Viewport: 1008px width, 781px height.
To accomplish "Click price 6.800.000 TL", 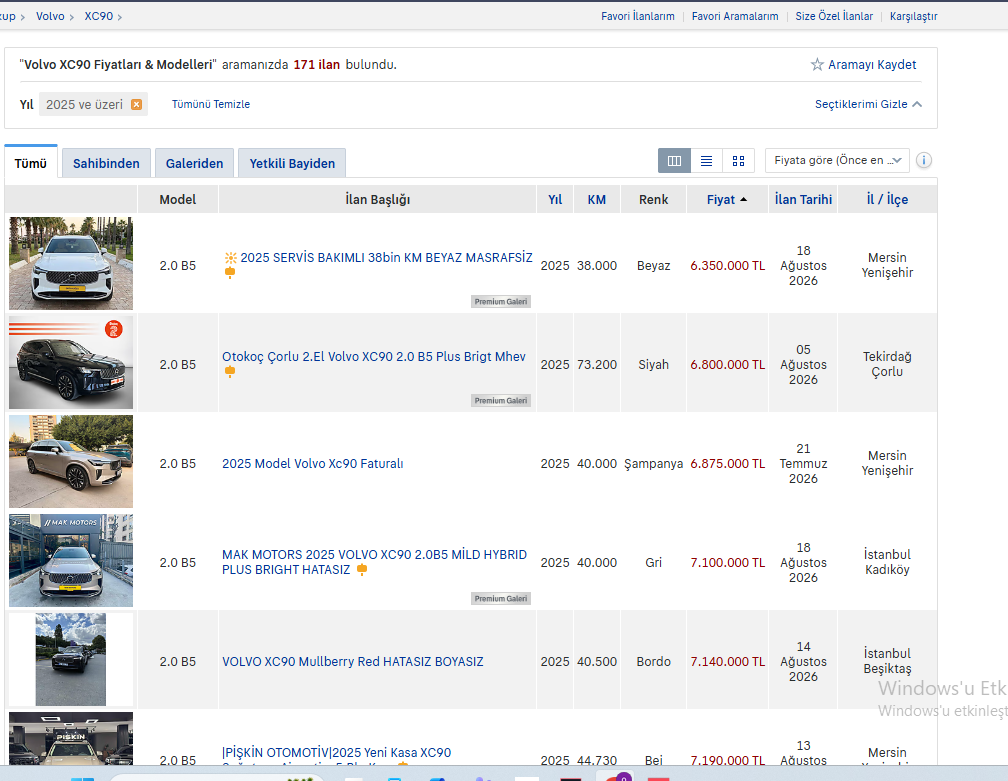I will click(727, 364).
